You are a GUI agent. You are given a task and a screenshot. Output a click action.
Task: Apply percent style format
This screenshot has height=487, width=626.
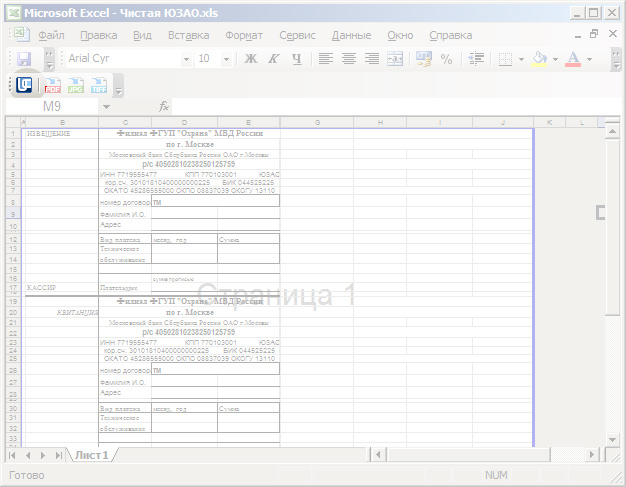tap(446, 59)
